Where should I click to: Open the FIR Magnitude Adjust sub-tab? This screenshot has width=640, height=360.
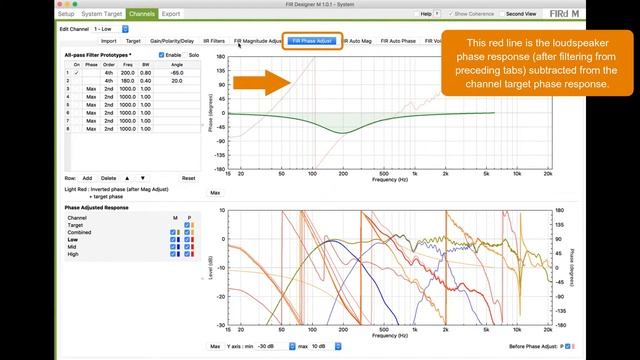(x=257, y=41)
